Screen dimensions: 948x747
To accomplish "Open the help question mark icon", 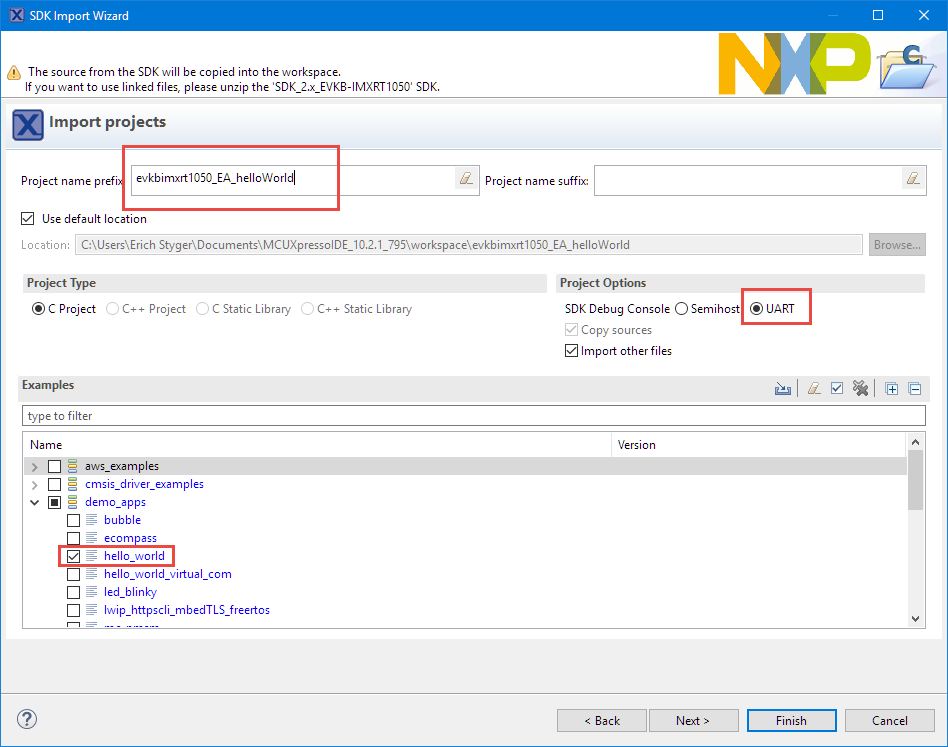I will click(x=27, y=719).
